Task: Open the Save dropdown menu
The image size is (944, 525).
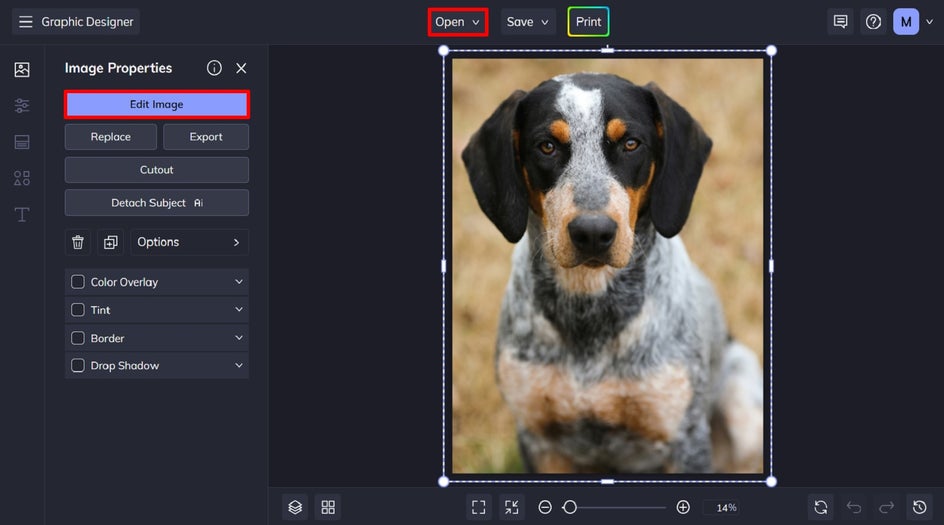Action: point(528,22)
